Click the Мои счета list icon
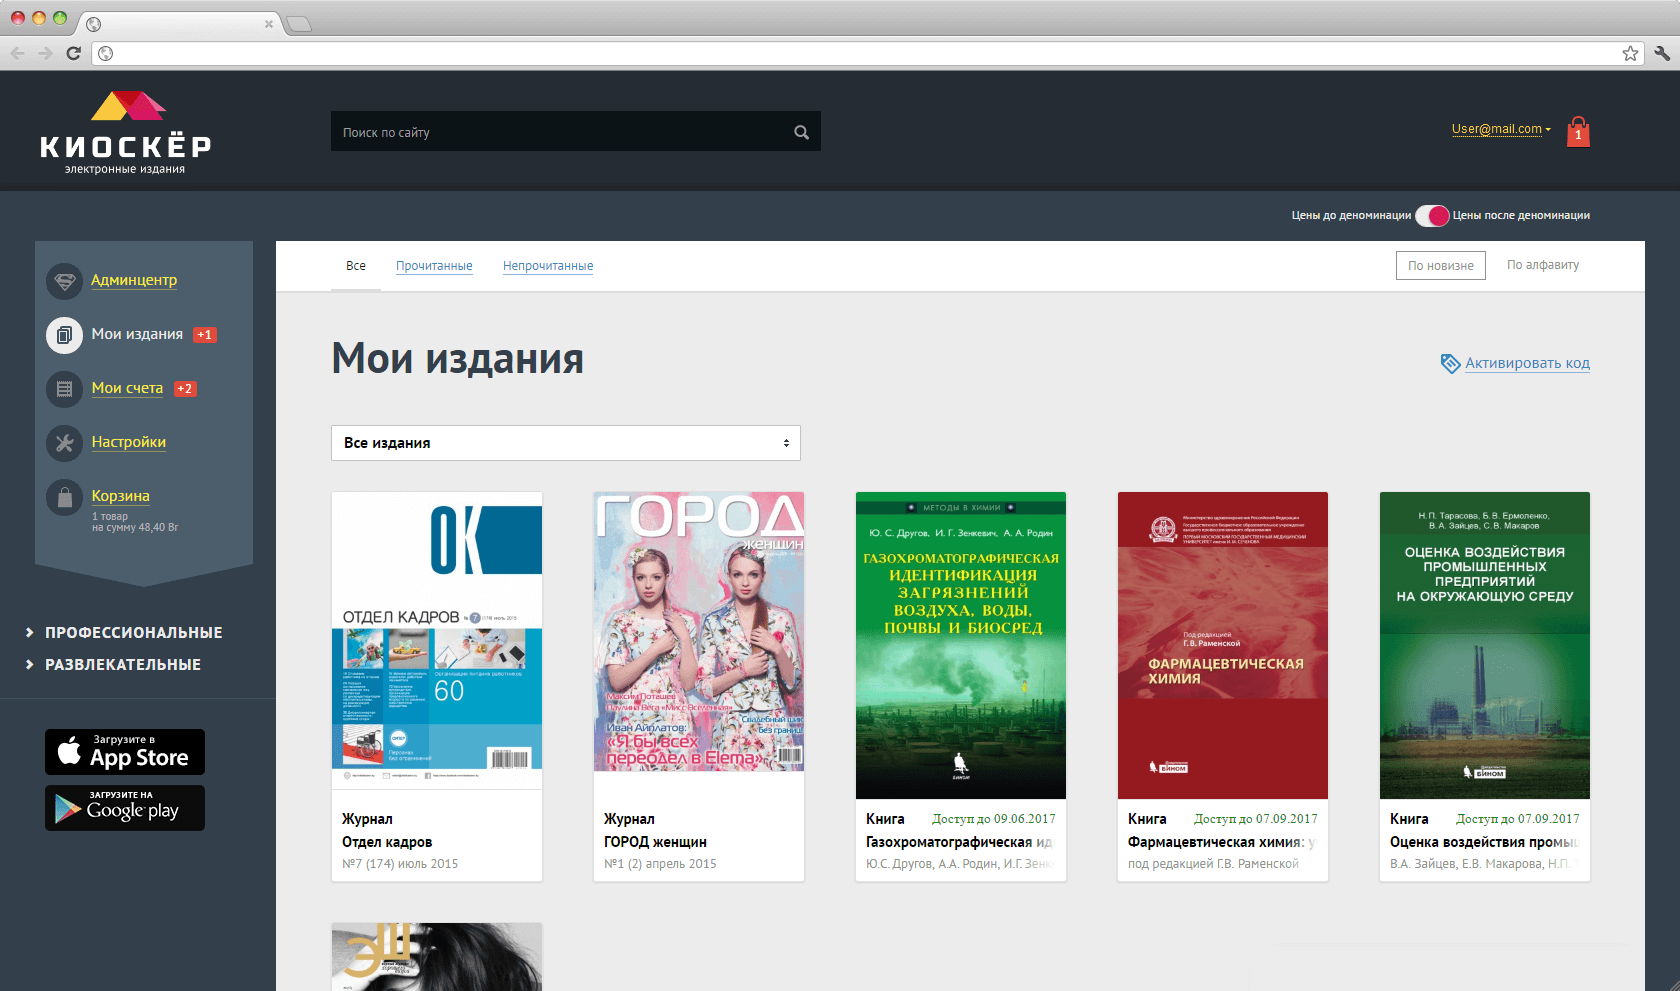1680x991 pixels. [x=64, y=389]
